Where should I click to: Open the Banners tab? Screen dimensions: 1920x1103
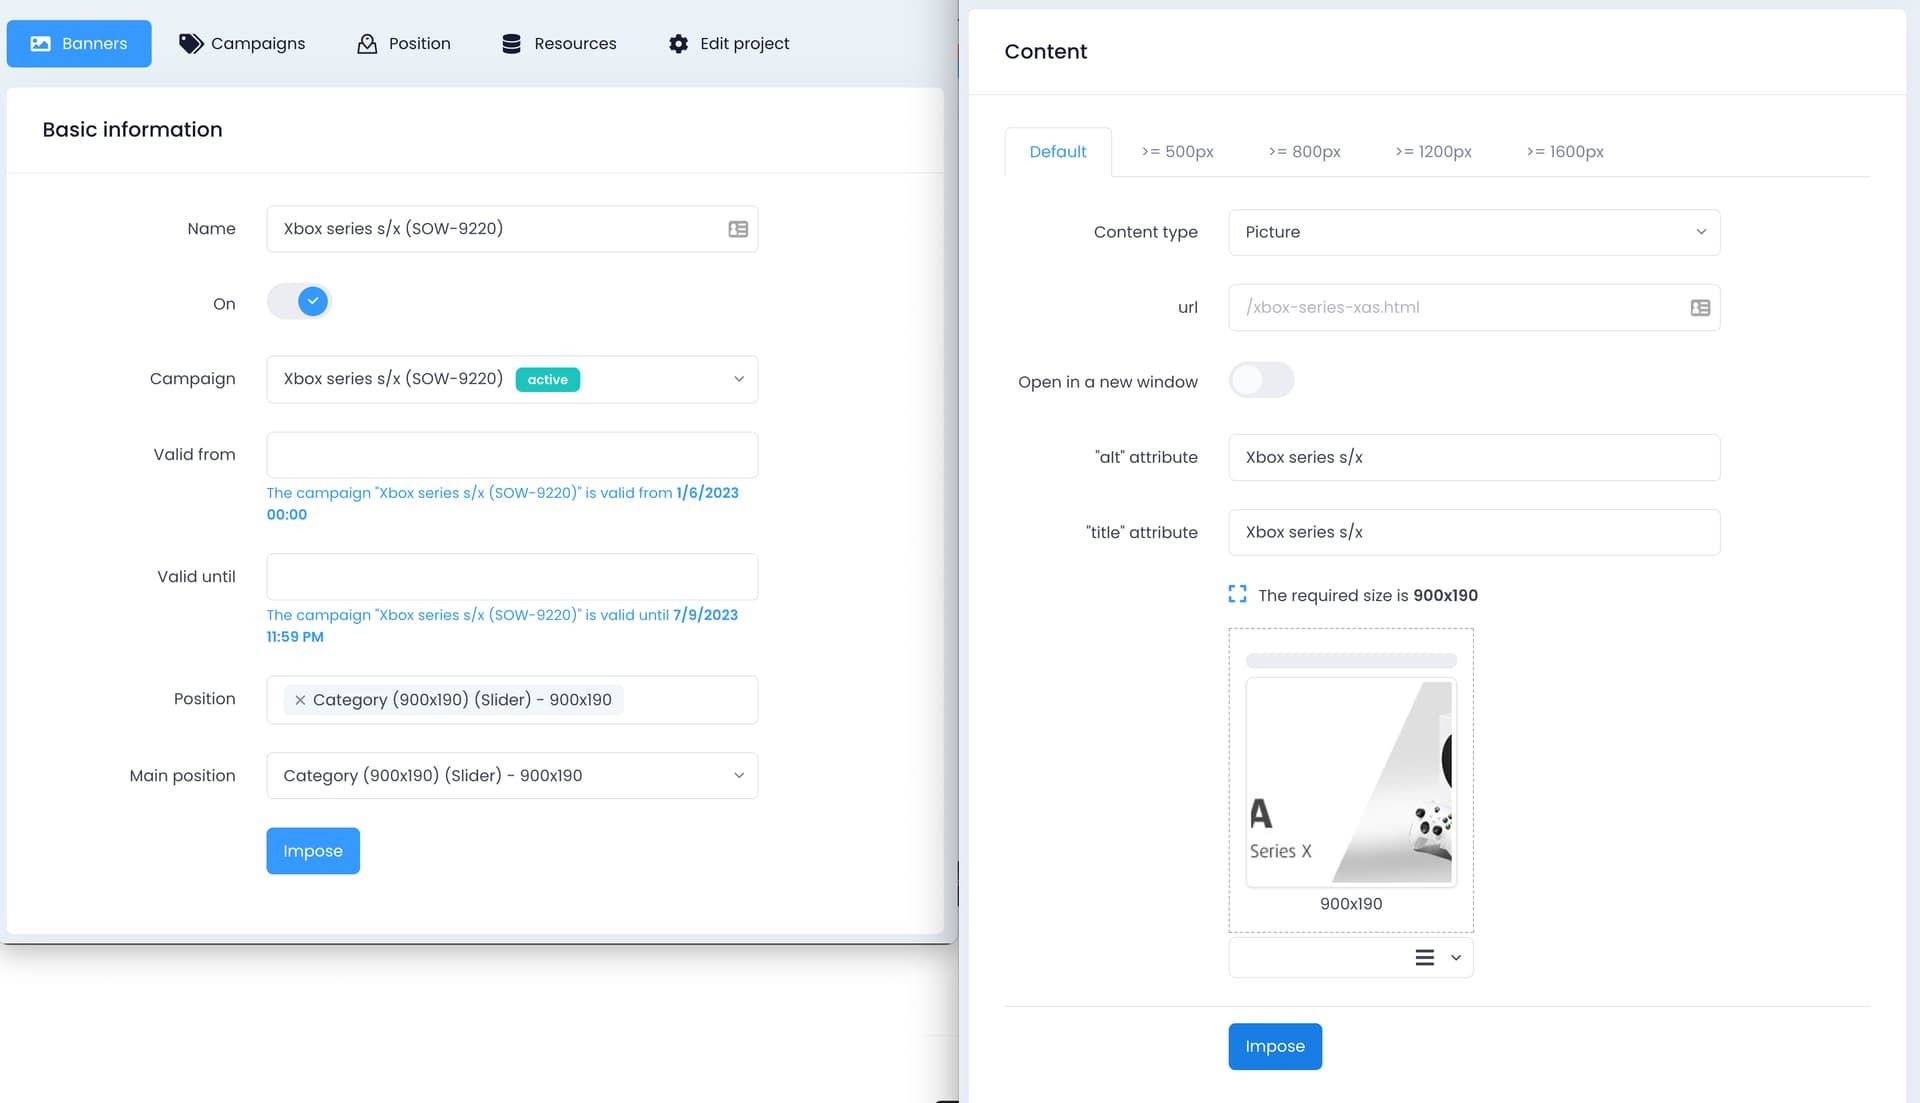pos(79,43)
